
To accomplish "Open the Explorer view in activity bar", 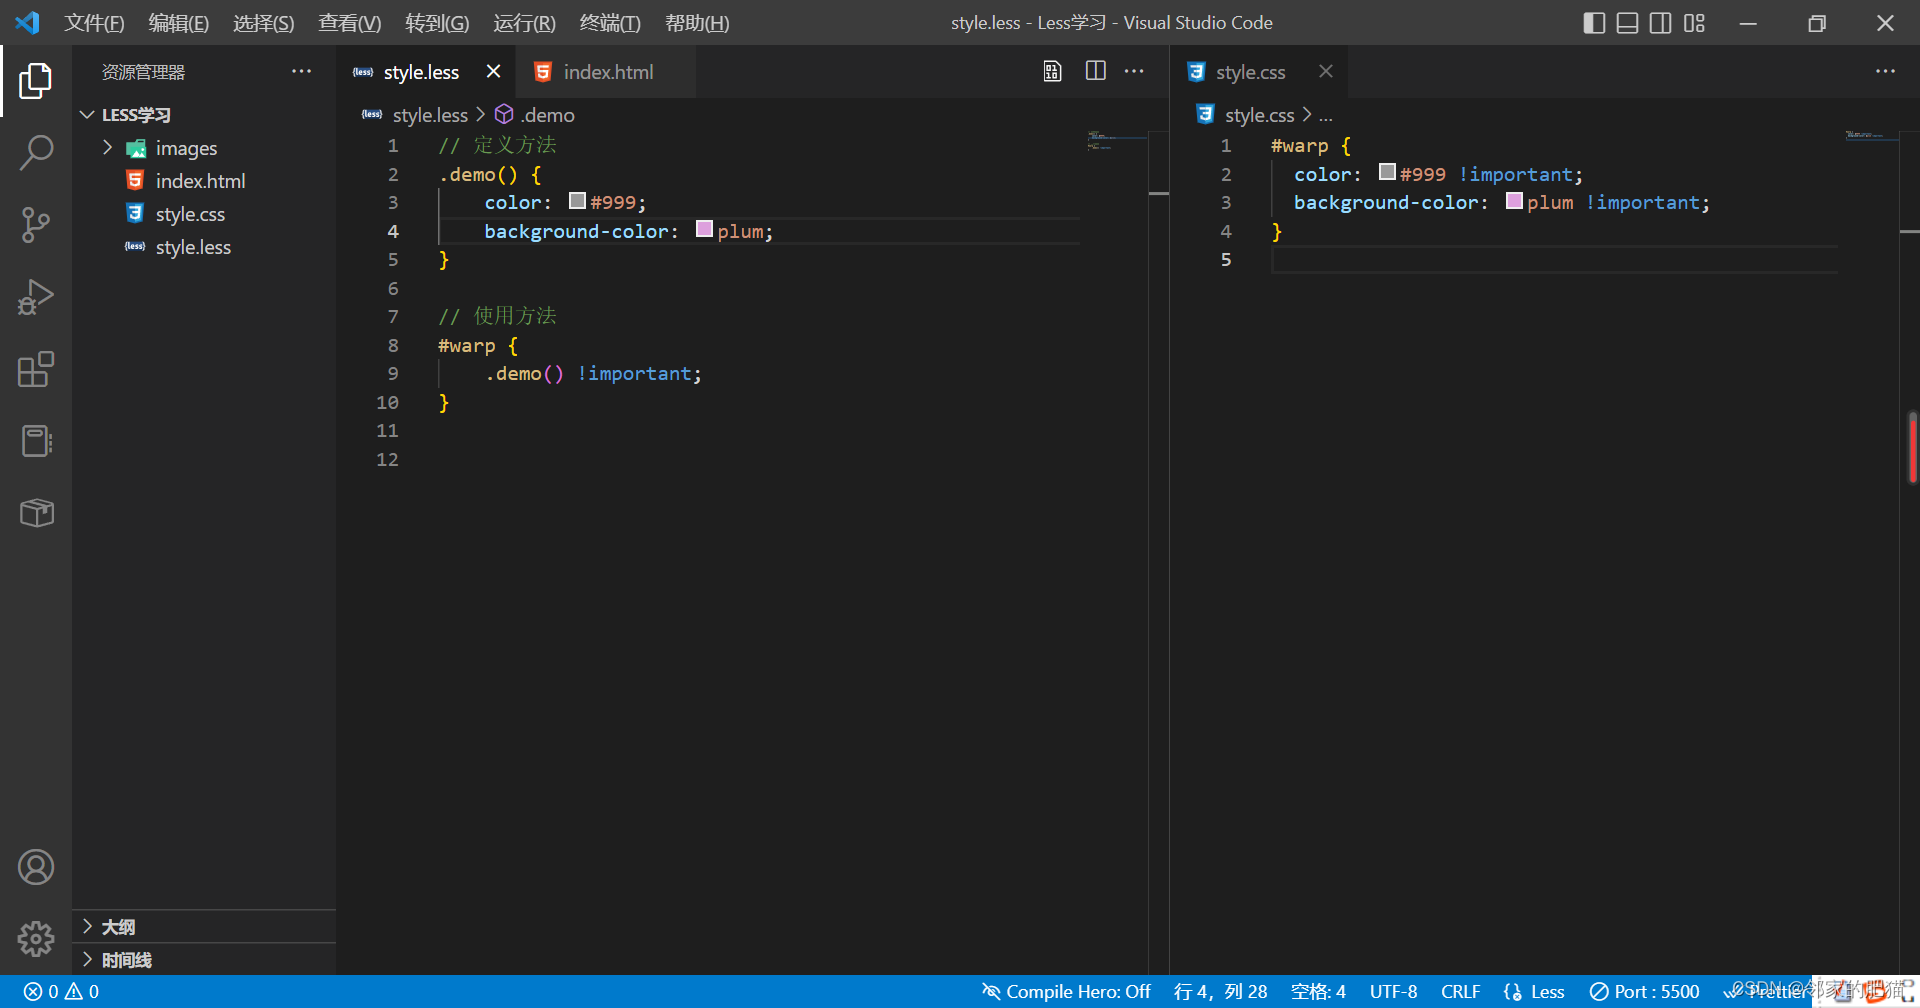I will point(36,81).
